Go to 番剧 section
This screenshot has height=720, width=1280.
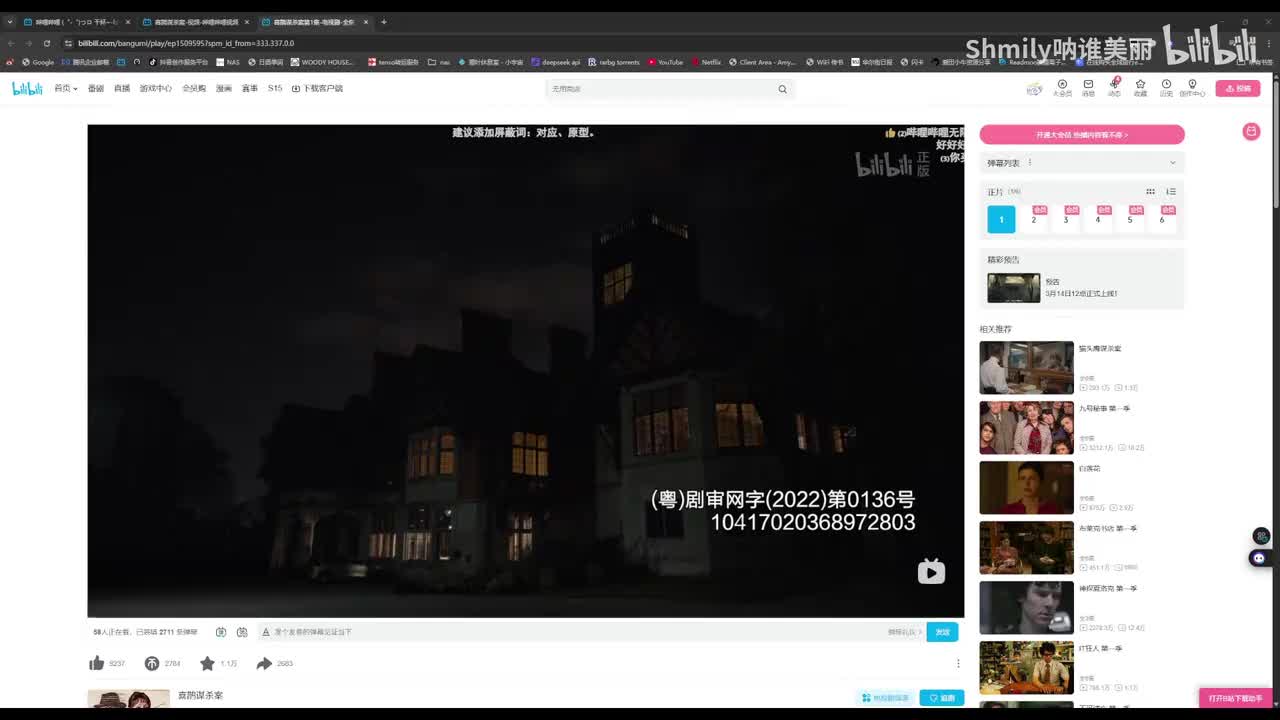coord(95,88)
